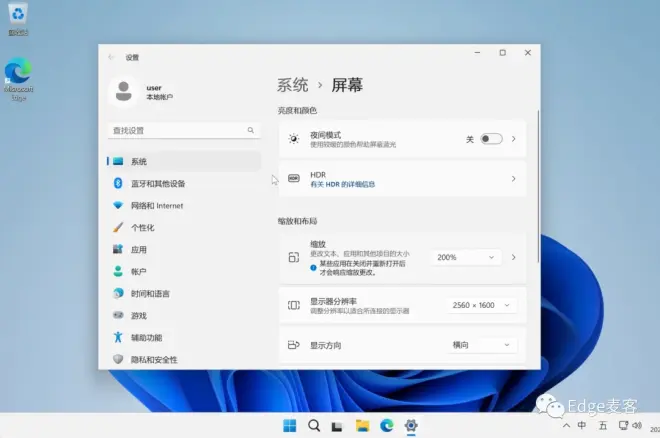Click the Windows Start button
The width and height of the screenshot is (660, 438).
click(290, 426)
